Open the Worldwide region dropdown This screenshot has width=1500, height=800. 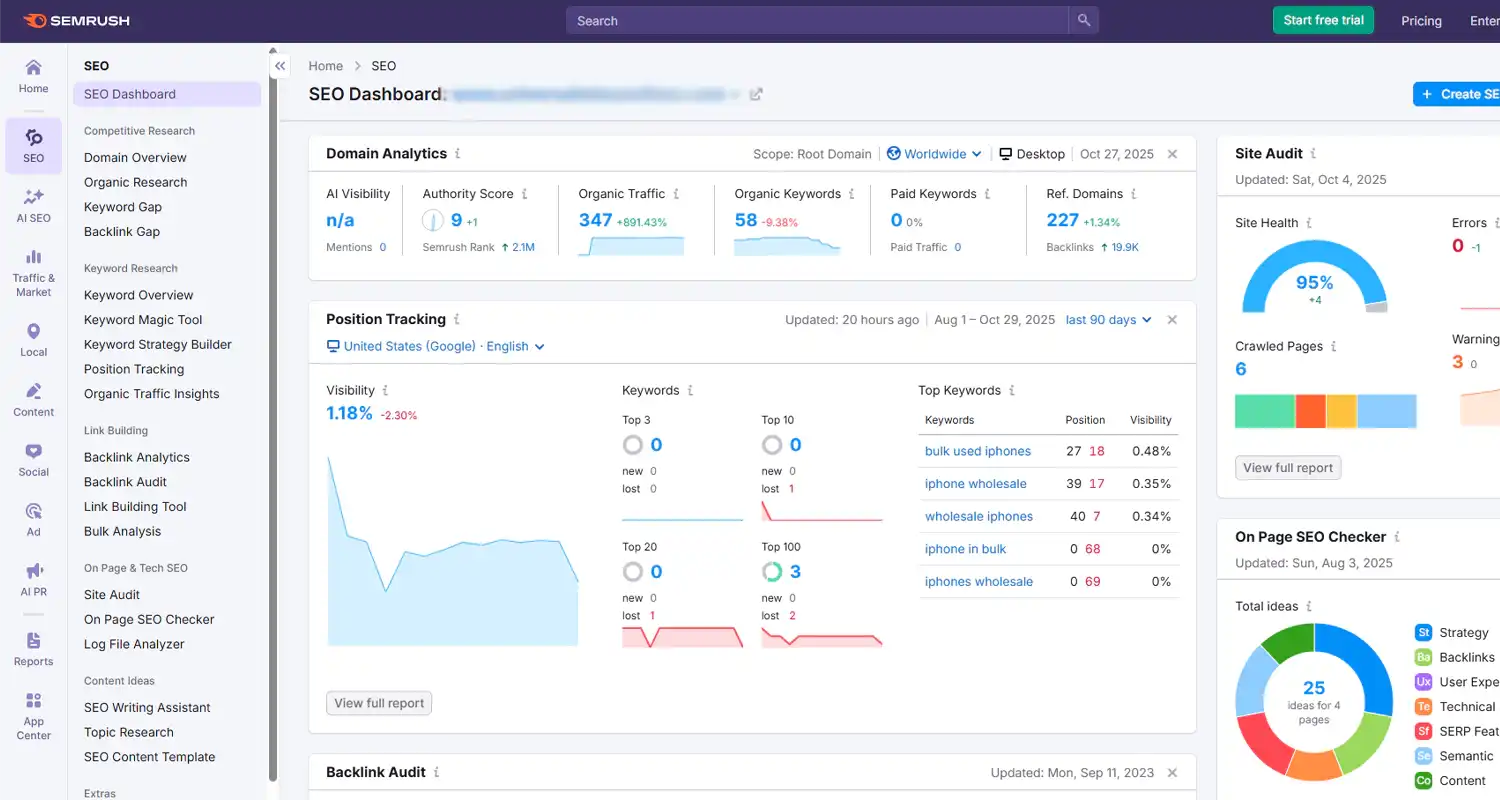coord(933,154)
